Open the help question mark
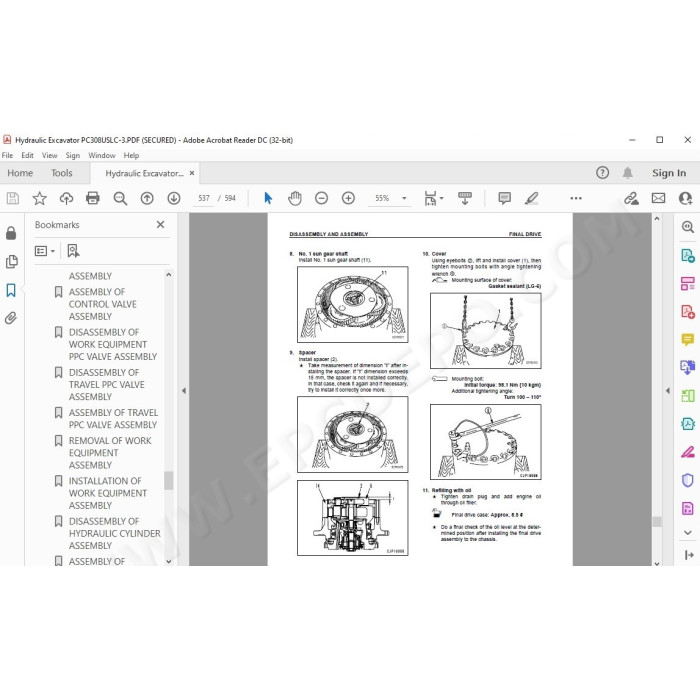700x700 pixels. tap(602, 173)
